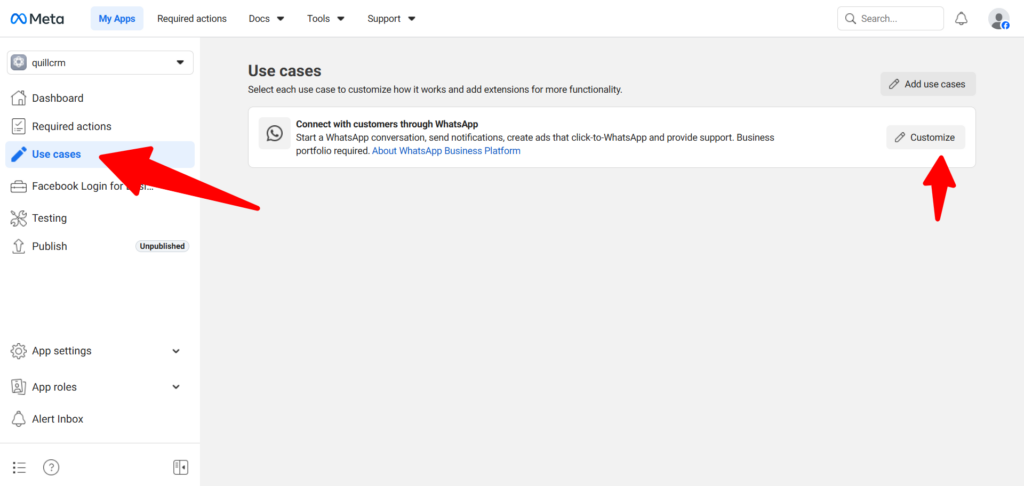The width and height of the screenshot is (1024, 486).
Task: Open the Support dropdown menu
Action: click(x=391, y=18)
